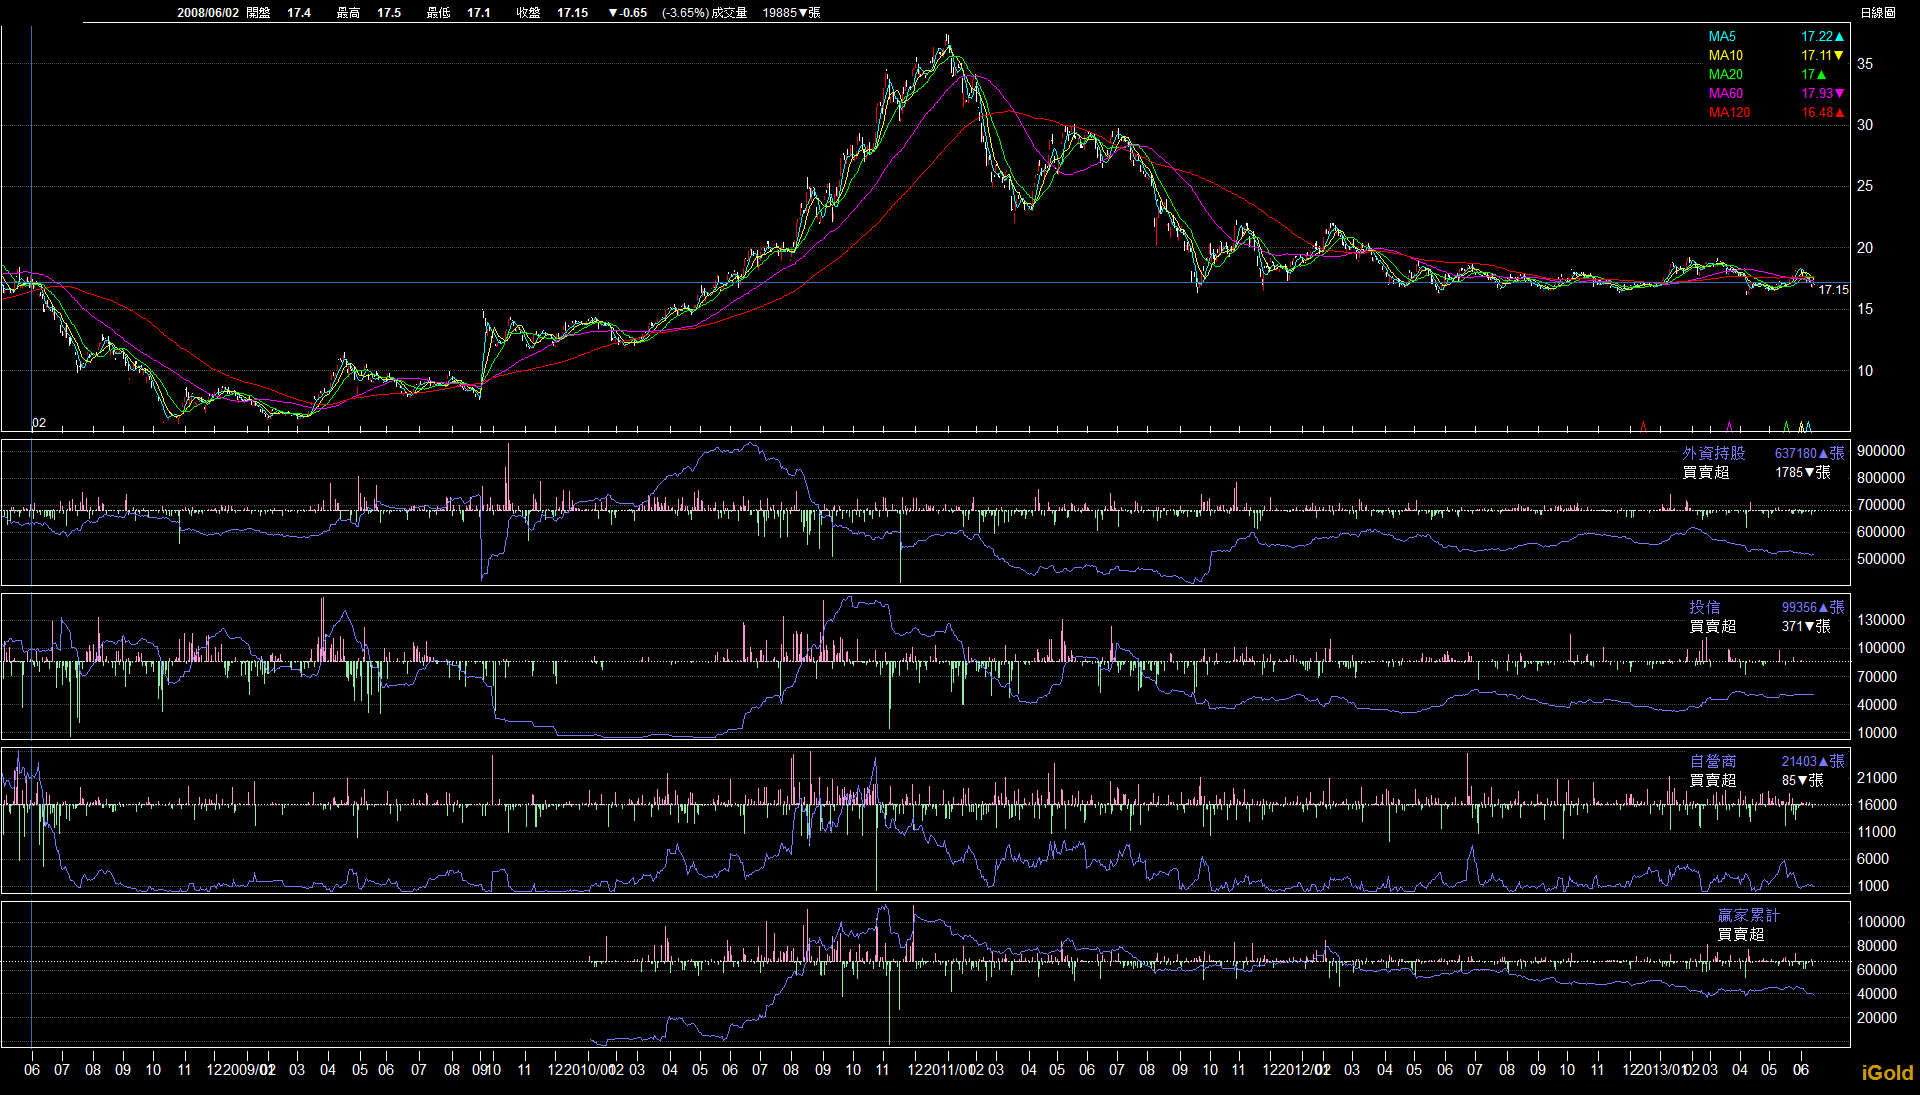Screen dimensions: 1920x1095
Task: Click the price peak candle near 37
Action: (x=948, y=42)
